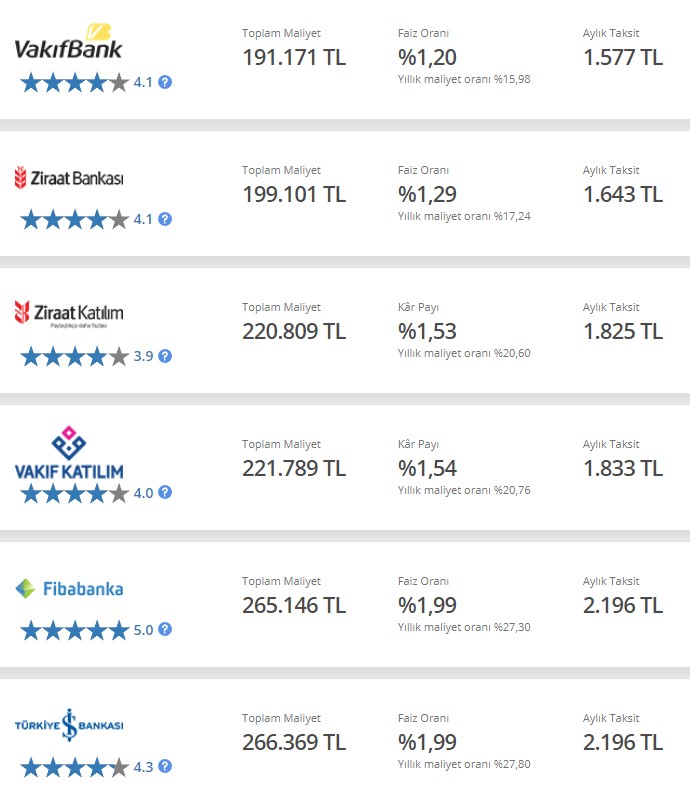Select the yearly cost rate %27,30 text
Image resolution: width=690 pixels, height=793 pixels.
(x=464, y=627)
